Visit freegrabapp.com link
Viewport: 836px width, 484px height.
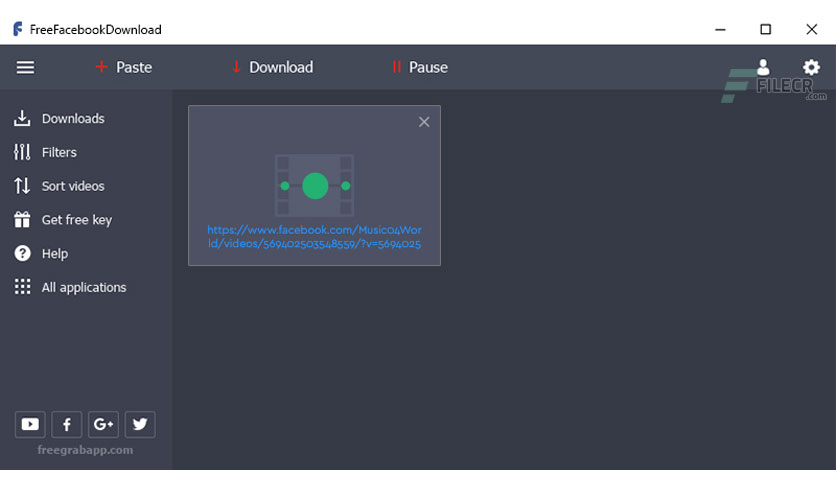point(85,450)
